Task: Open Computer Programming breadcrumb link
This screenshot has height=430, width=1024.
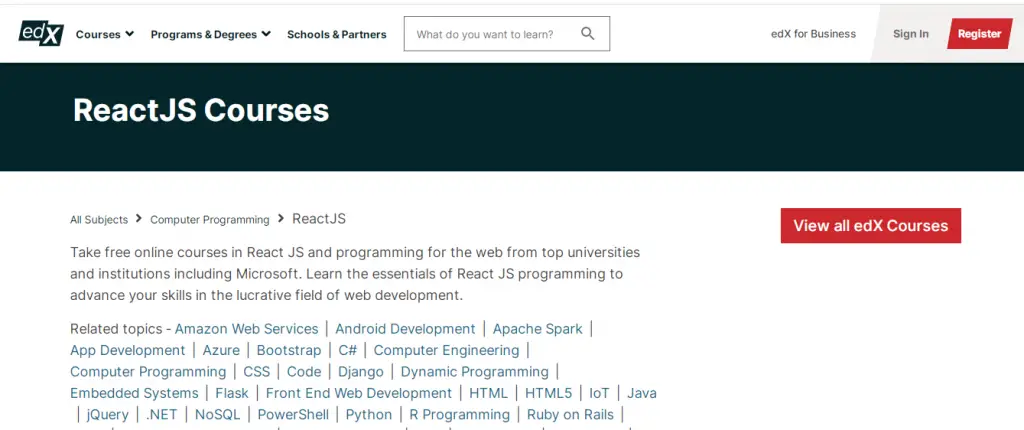Action: [x=210, y=220]
